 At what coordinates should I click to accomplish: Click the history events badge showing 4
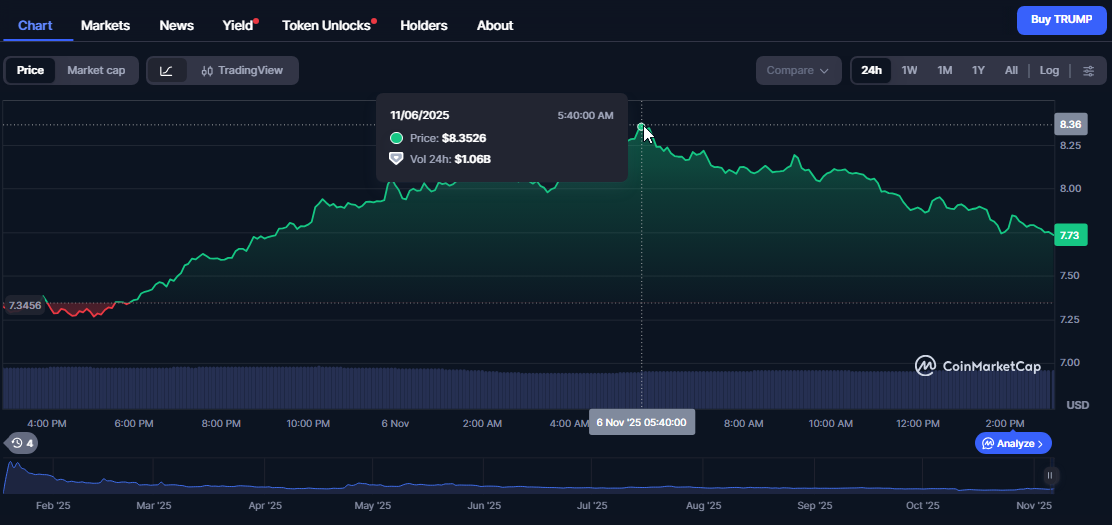21,443
